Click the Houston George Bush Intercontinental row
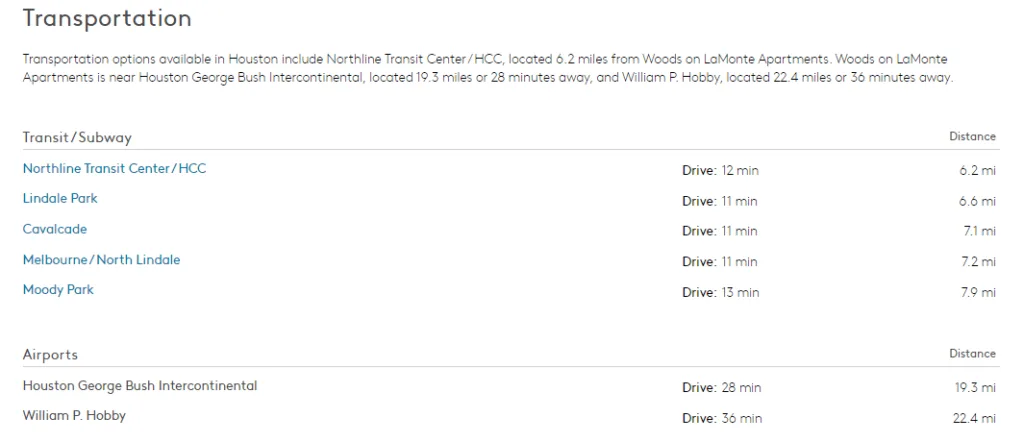1024x442 pixels. click(x=140, y=386)
